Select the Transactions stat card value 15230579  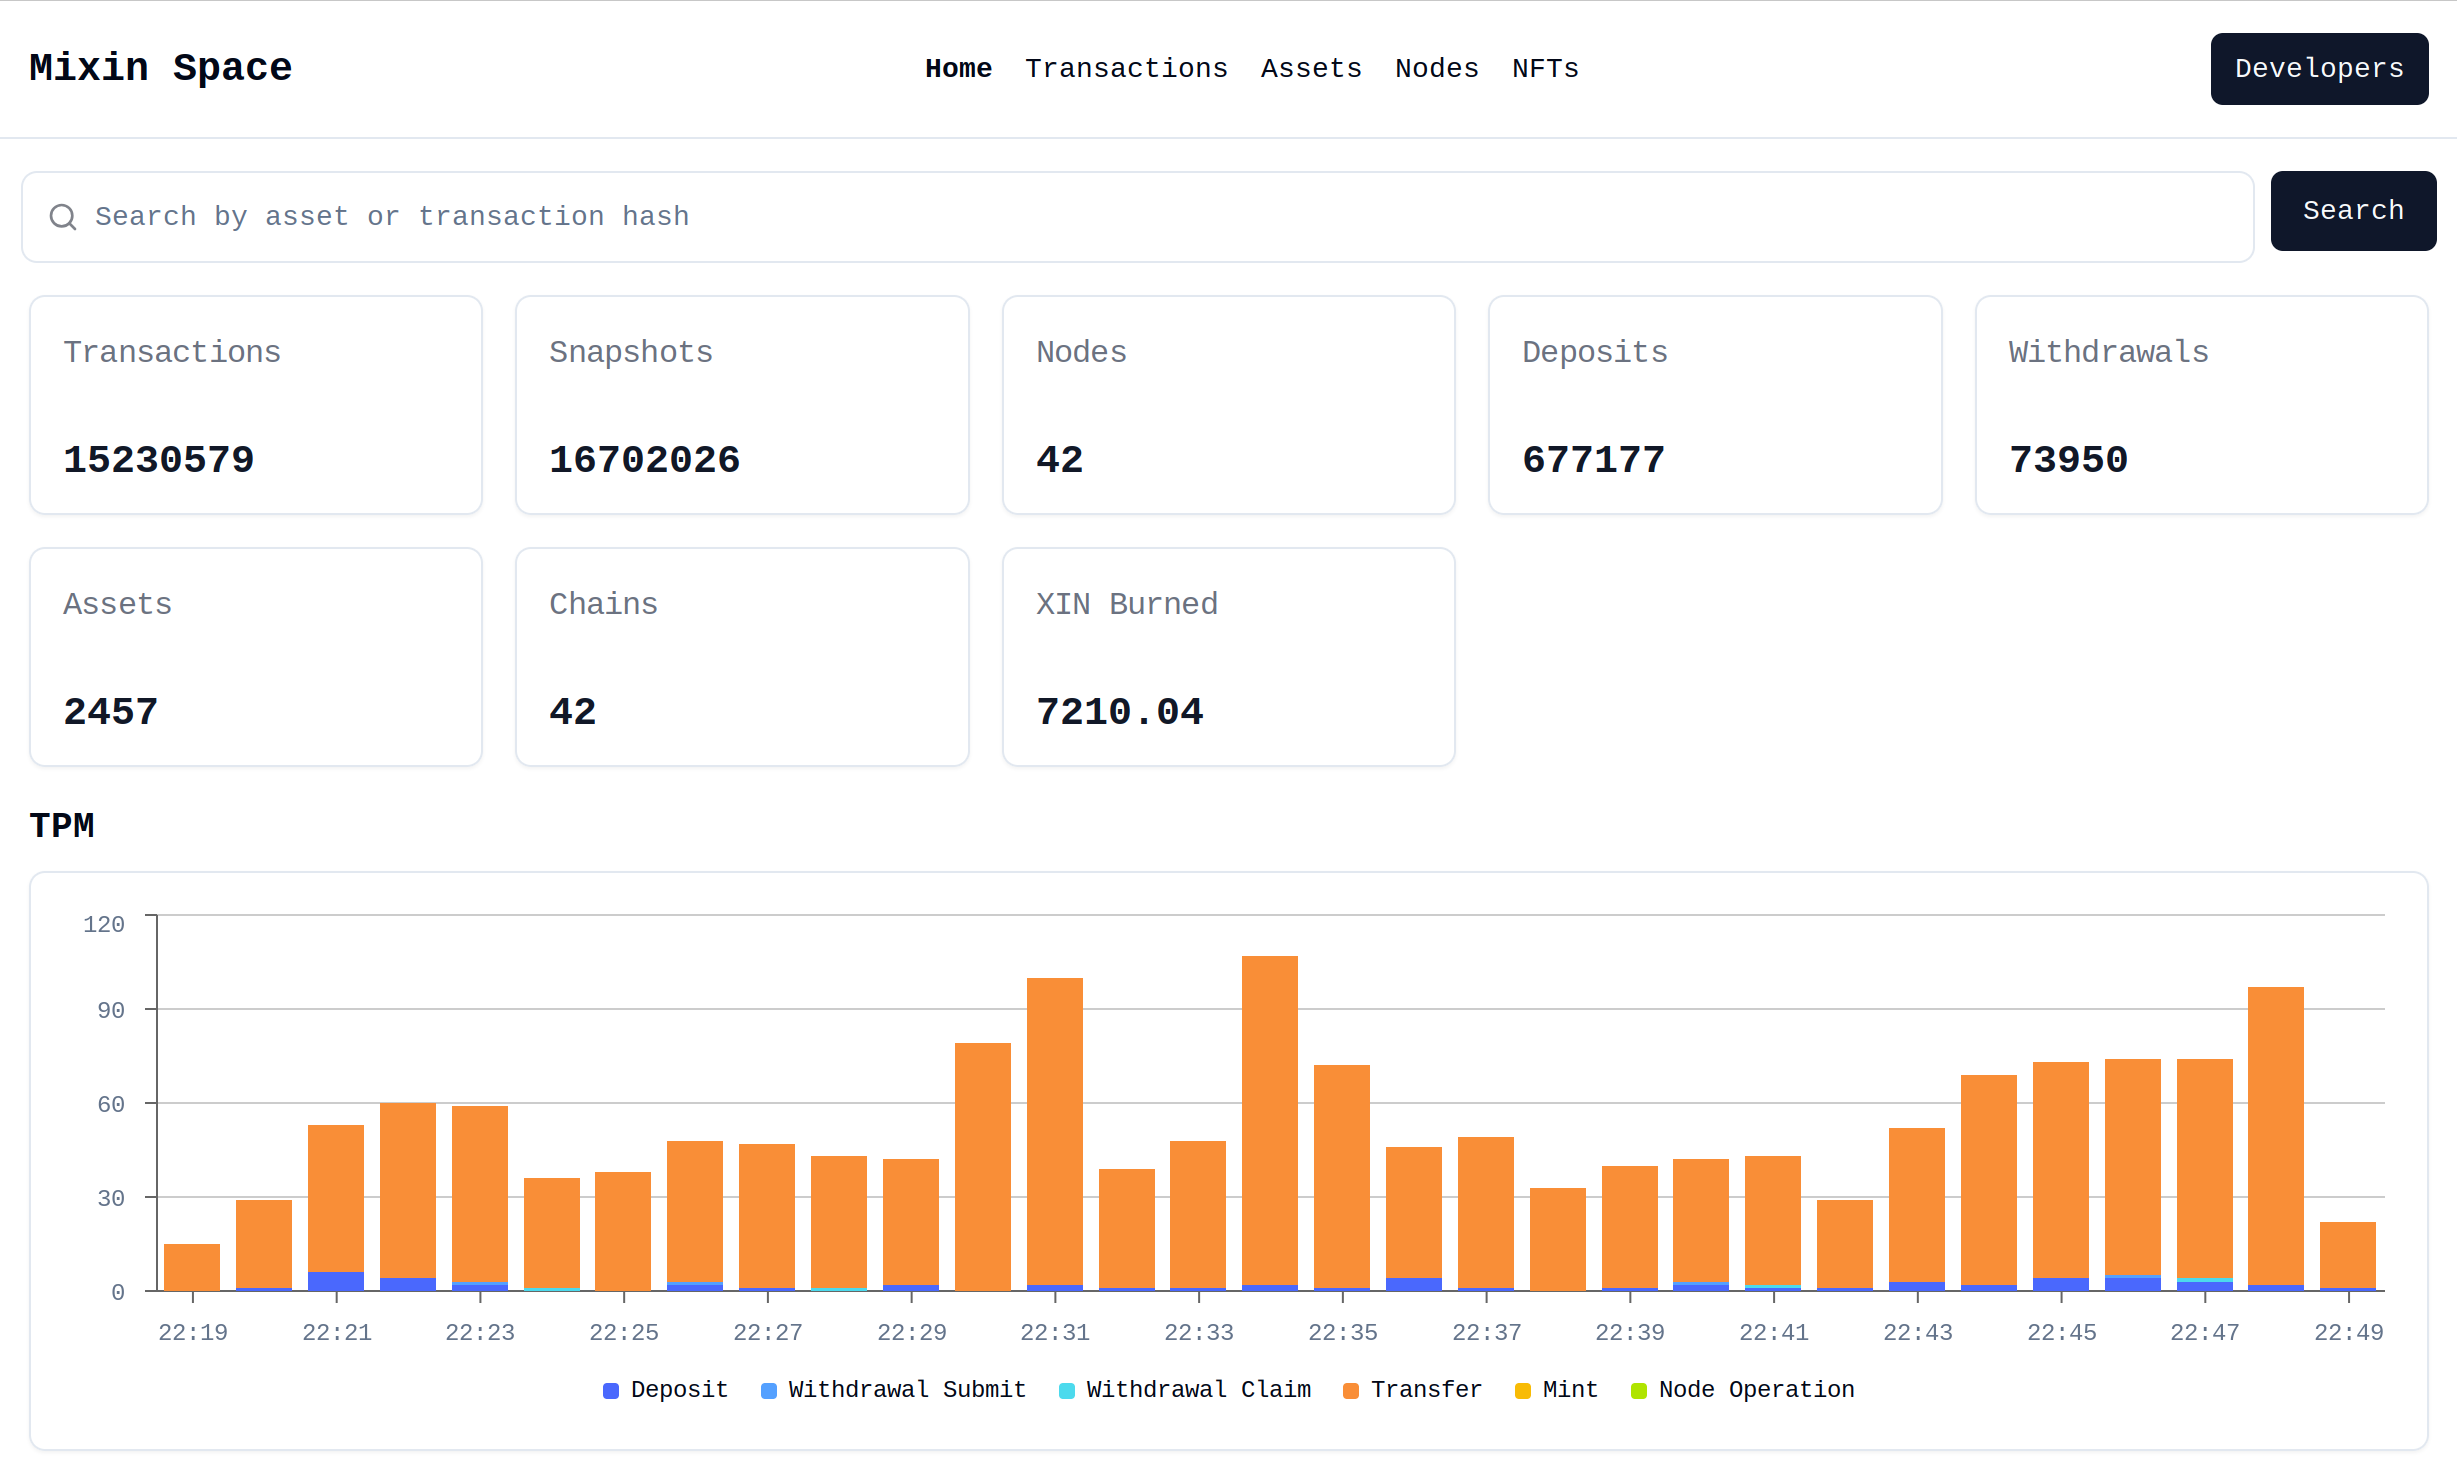point(159,460)
